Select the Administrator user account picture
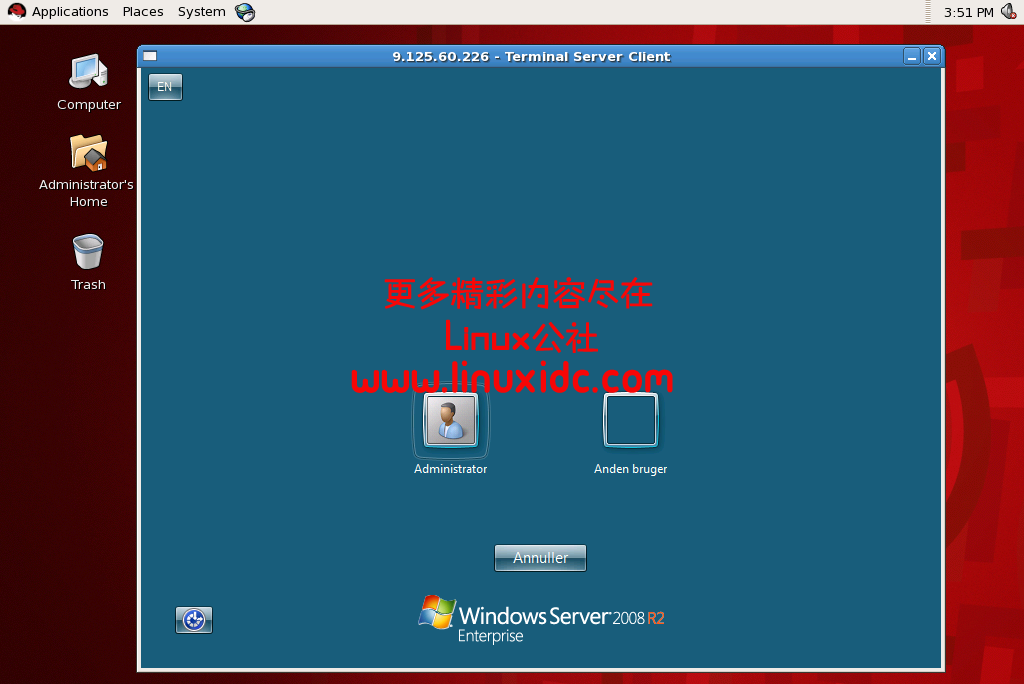Screen dimensions: 1024x684 point(450,420)
